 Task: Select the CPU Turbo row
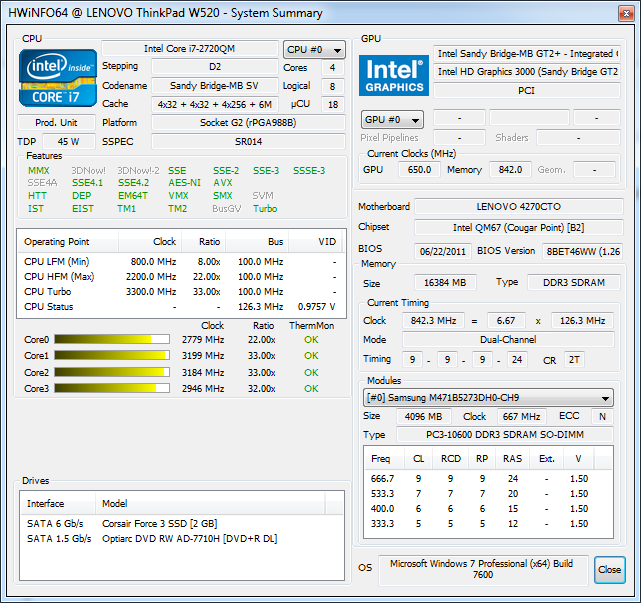[181, 292]
